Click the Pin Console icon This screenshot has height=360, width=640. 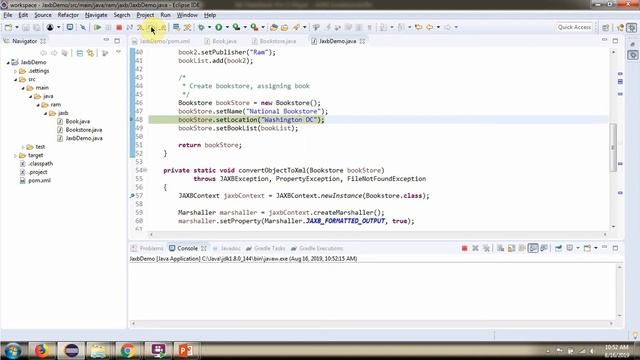coord(558,248)
